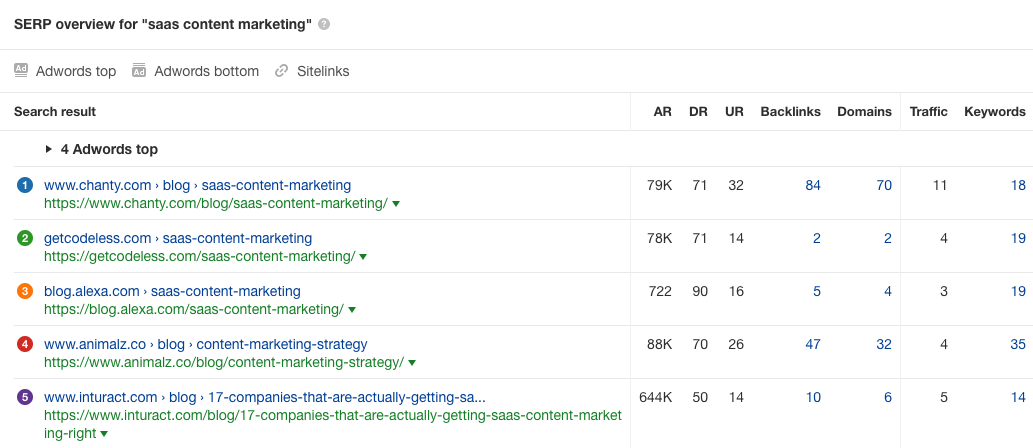The image size is (1033, 448).
Task: Click the 722 AR value for blog.alexa.com
Action: pos(660,291)
